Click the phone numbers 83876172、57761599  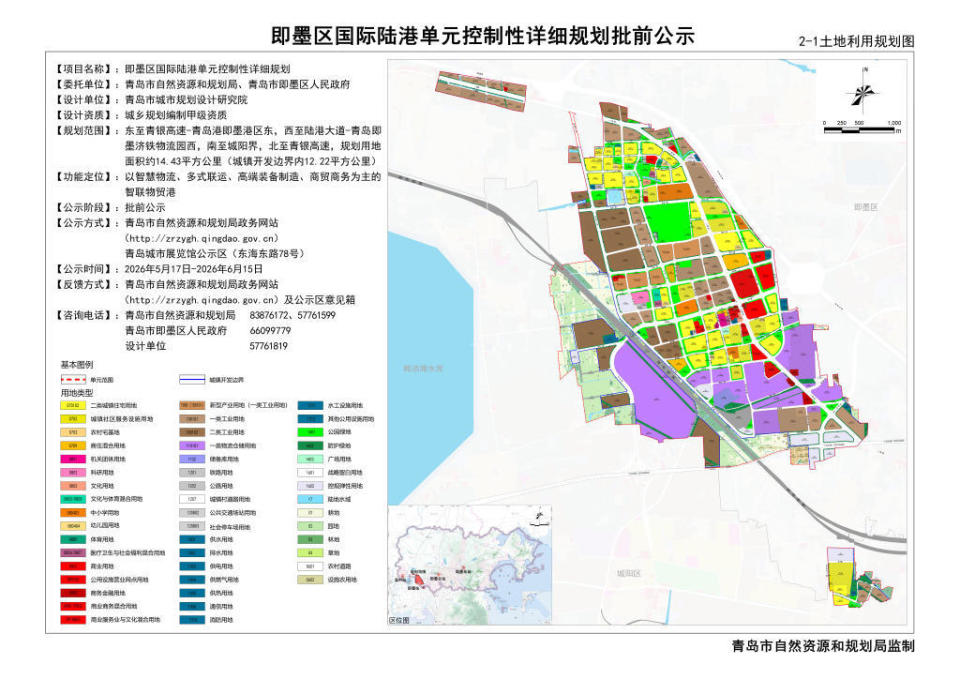click(x=293, y=315)
